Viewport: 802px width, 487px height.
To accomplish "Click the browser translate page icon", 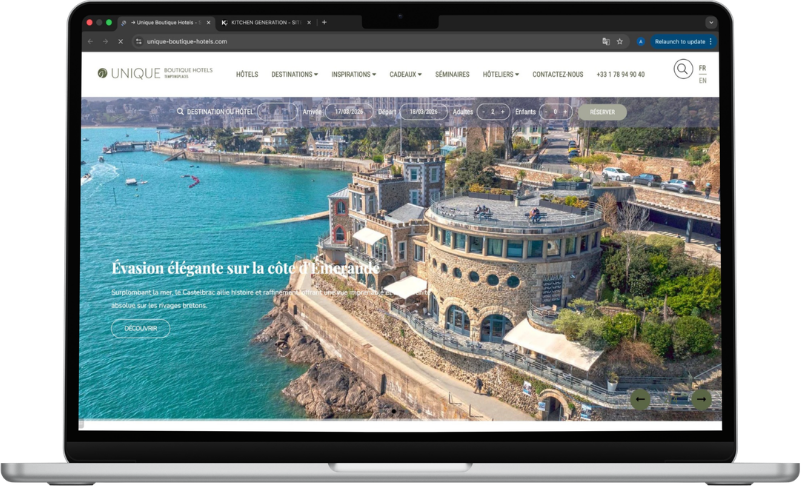I will [605, 41].
